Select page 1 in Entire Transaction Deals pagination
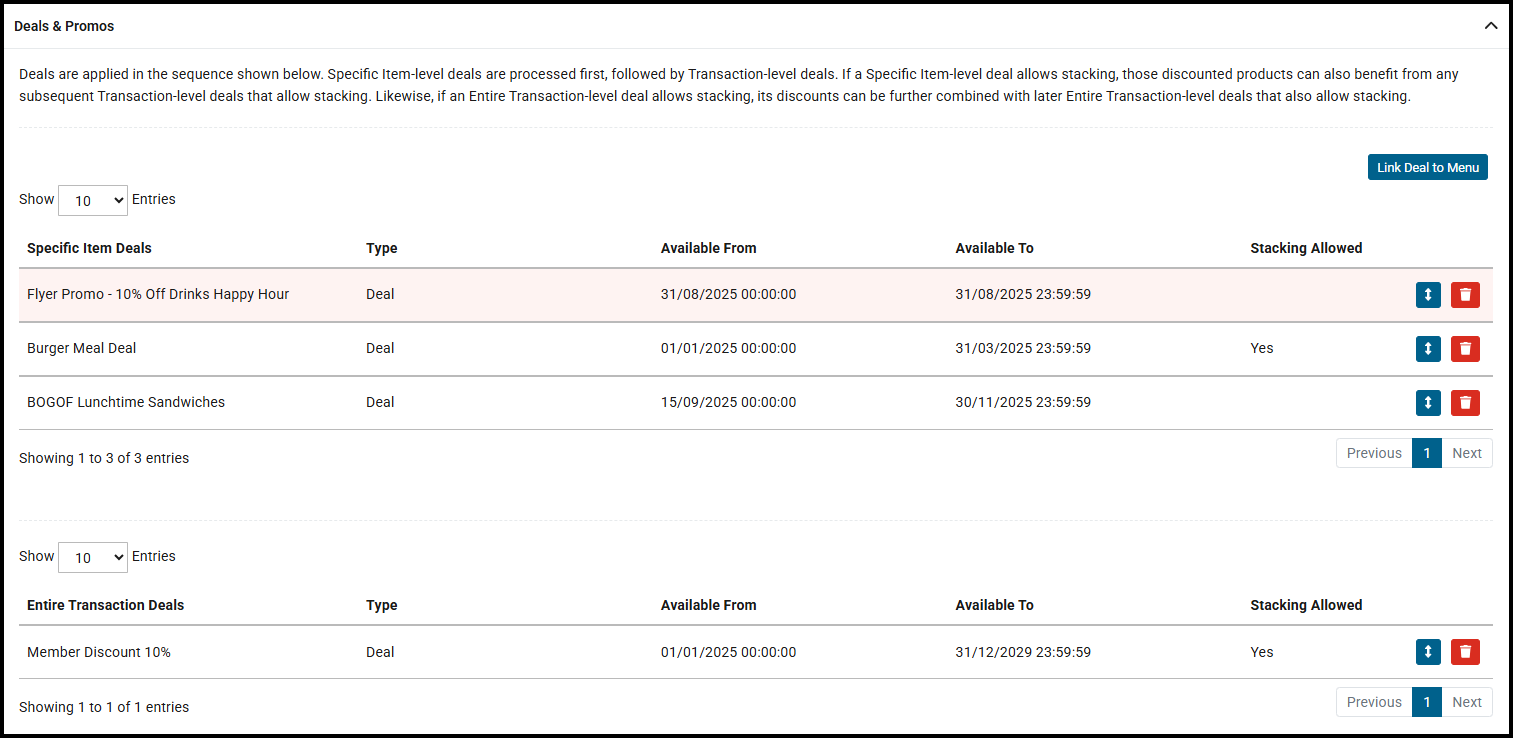The width and height of the screenshot is (1513, 738). 1426,702
